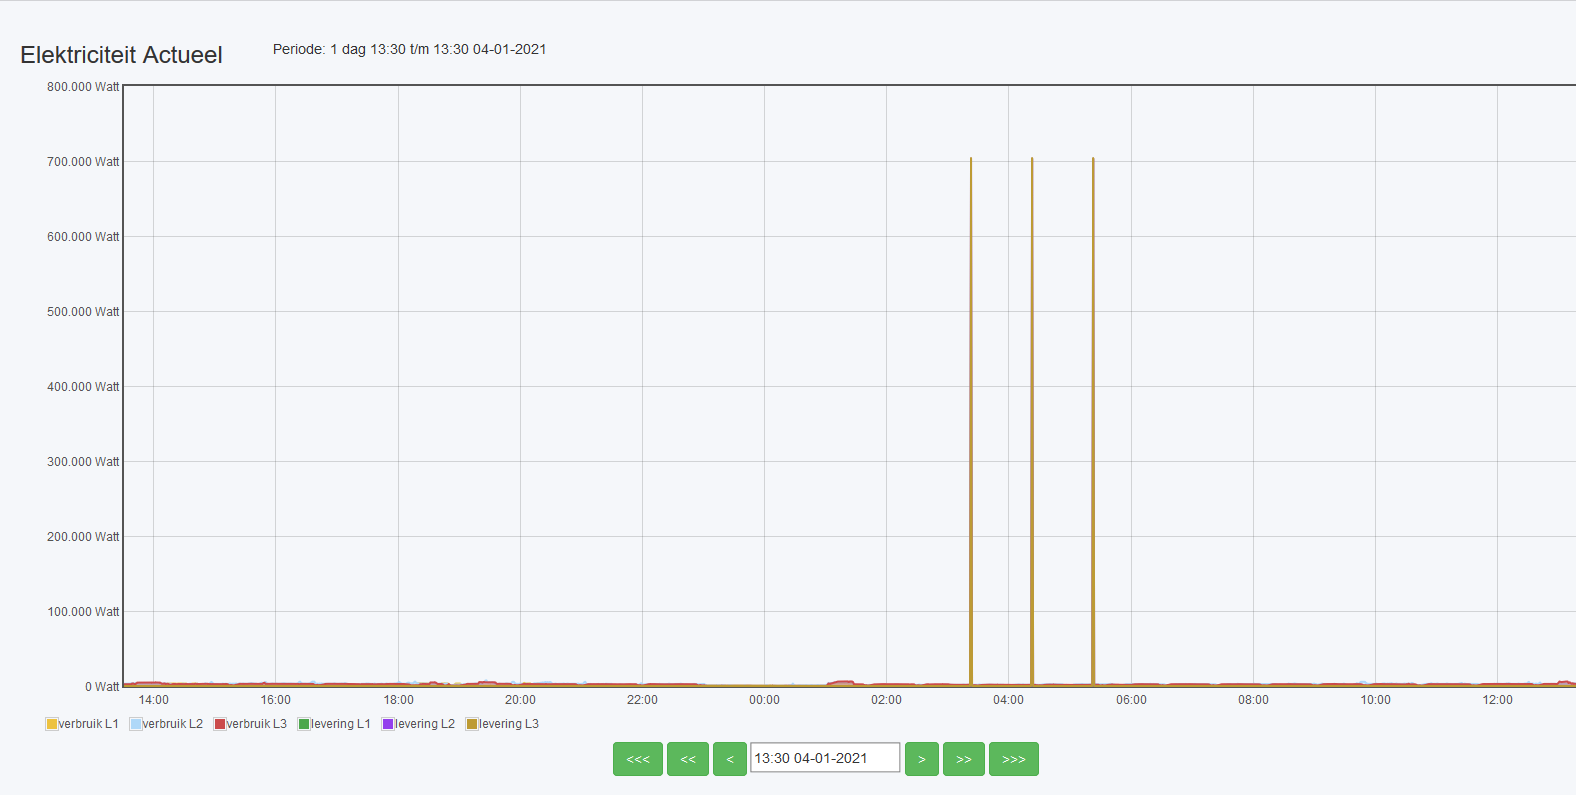Click the 08:00 time axis label

point(1253,700)
